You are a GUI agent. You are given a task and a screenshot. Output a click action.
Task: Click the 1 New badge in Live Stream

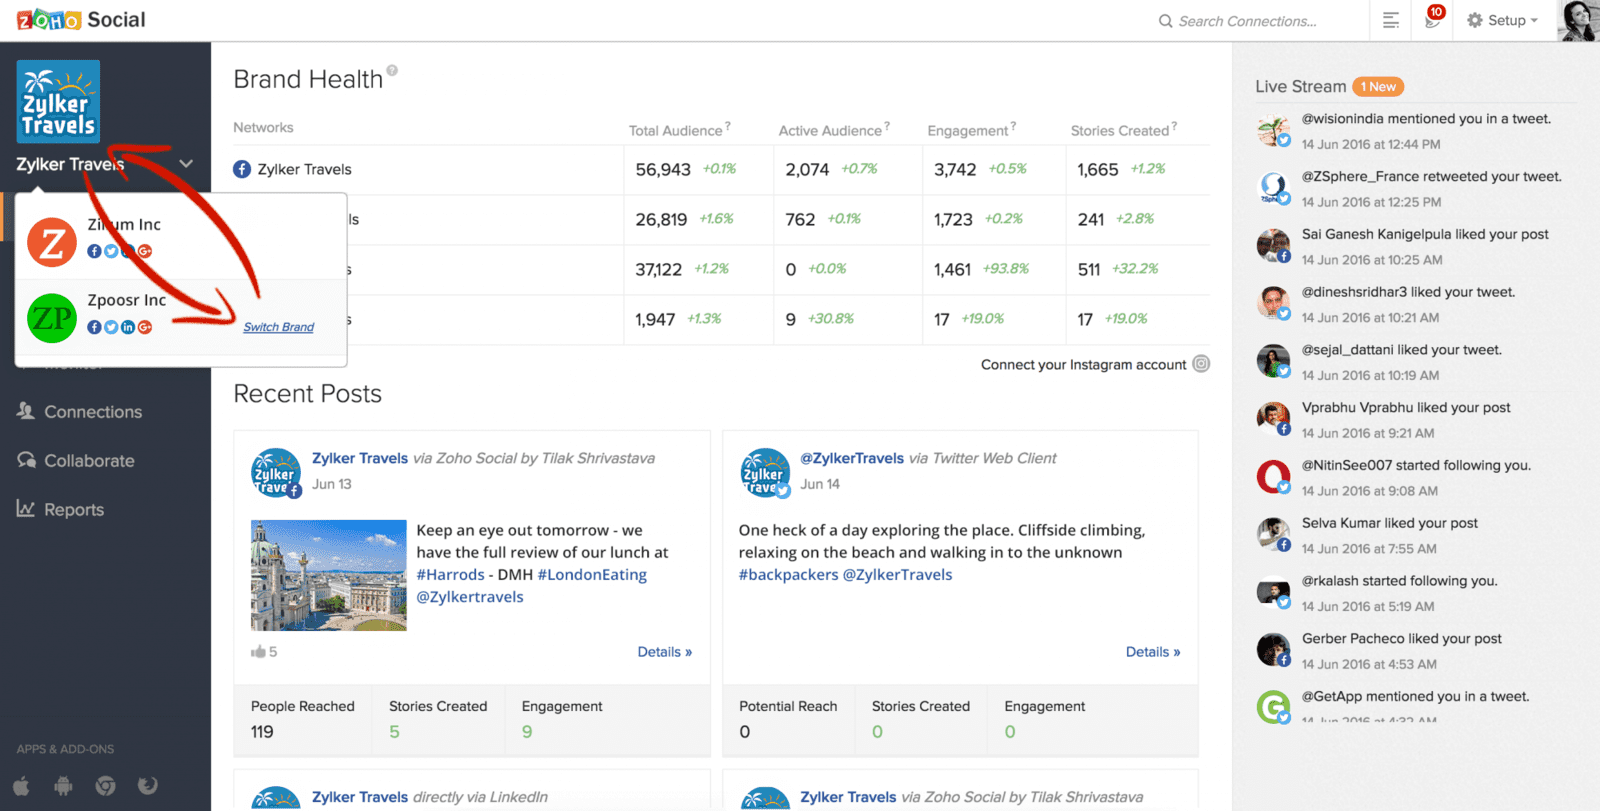[1378, 87]
